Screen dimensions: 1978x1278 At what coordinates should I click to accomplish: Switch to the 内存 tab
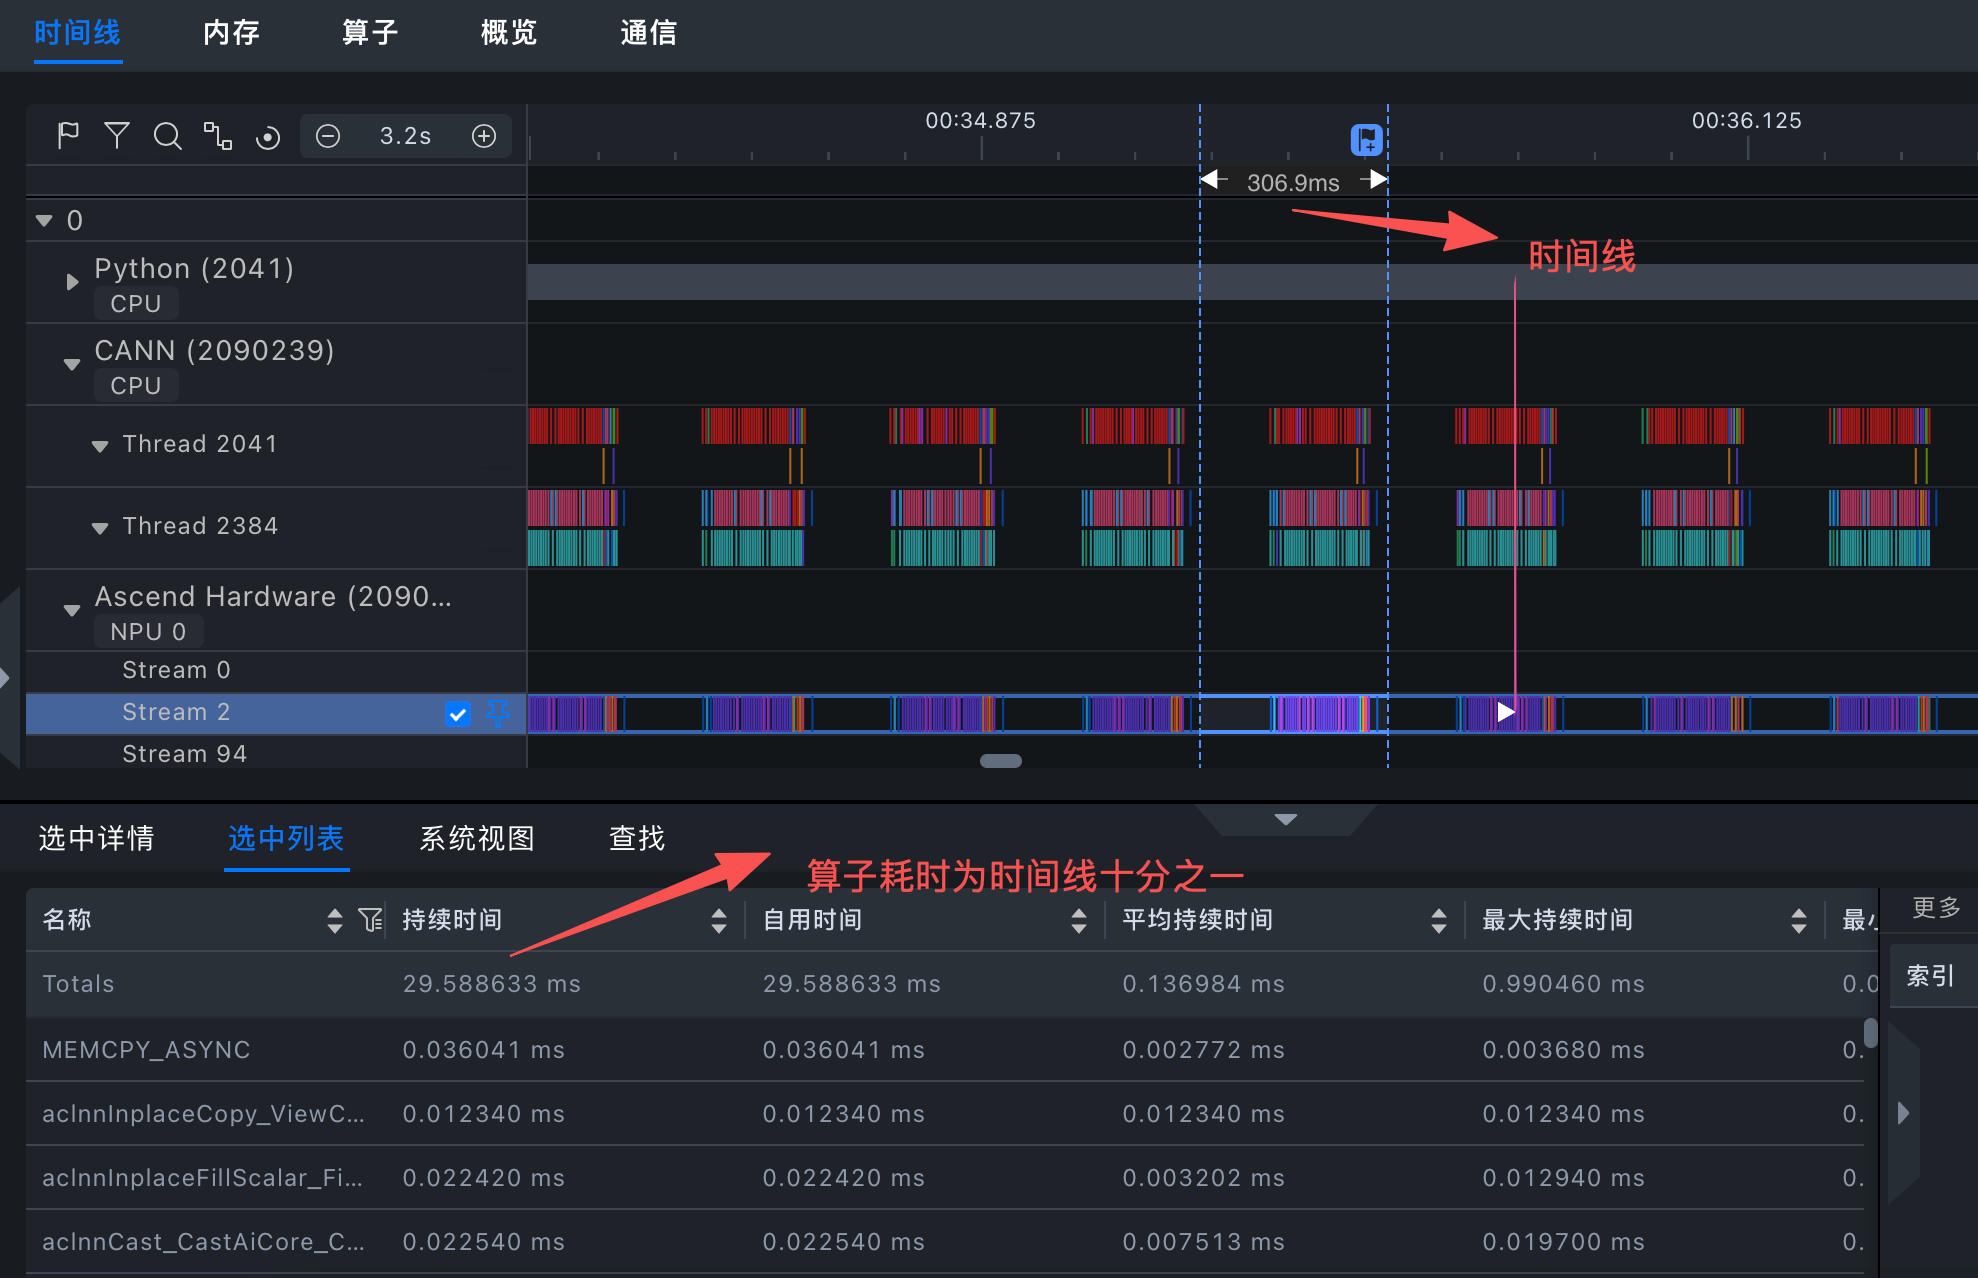click(x=231, y=33)
